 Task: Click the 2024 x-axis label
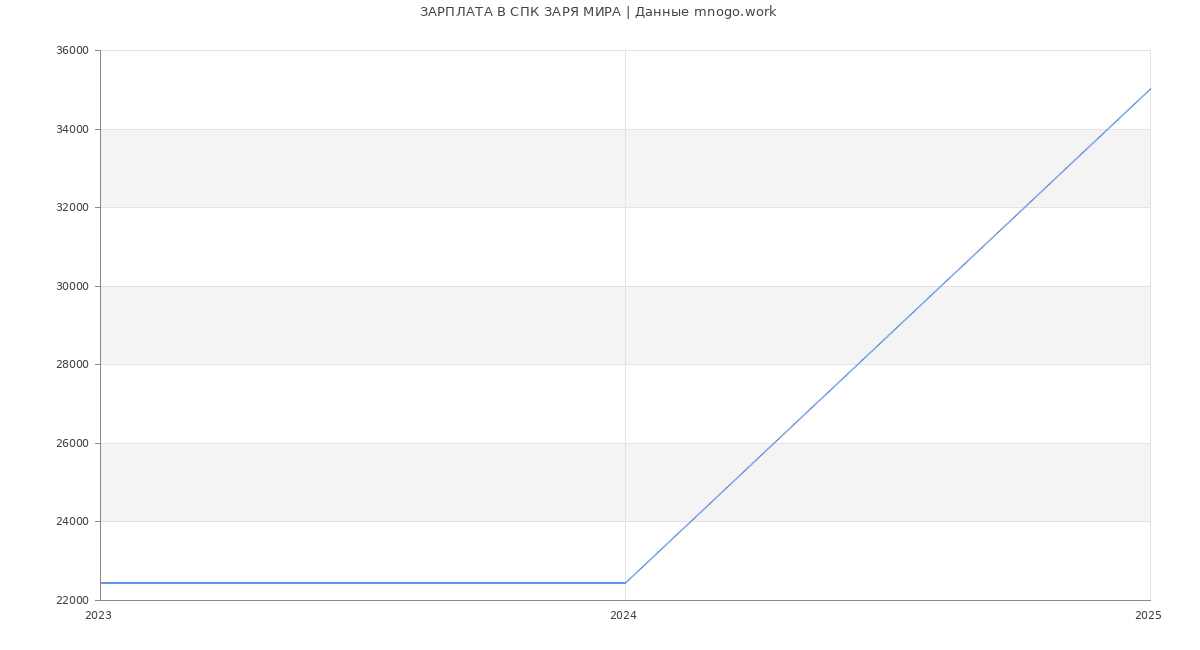(x=624, y=616)
